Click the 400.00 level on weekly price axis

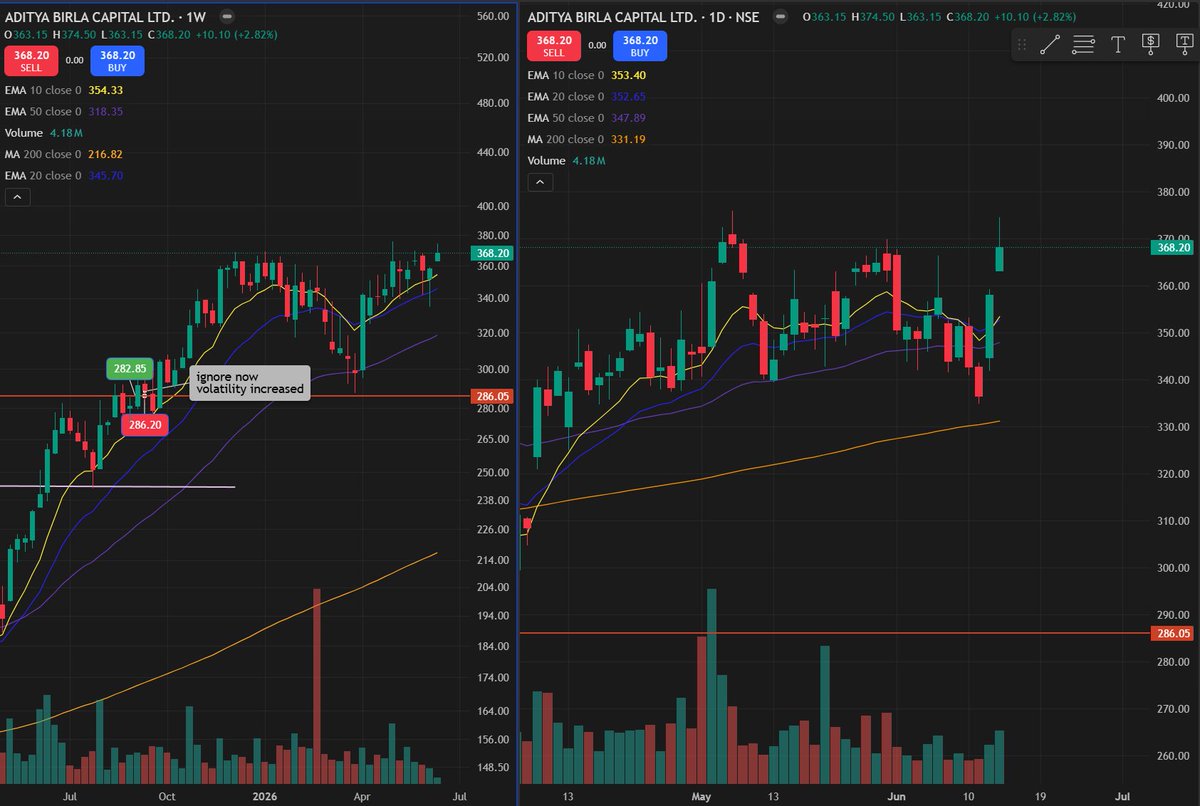tap(493, 206)
